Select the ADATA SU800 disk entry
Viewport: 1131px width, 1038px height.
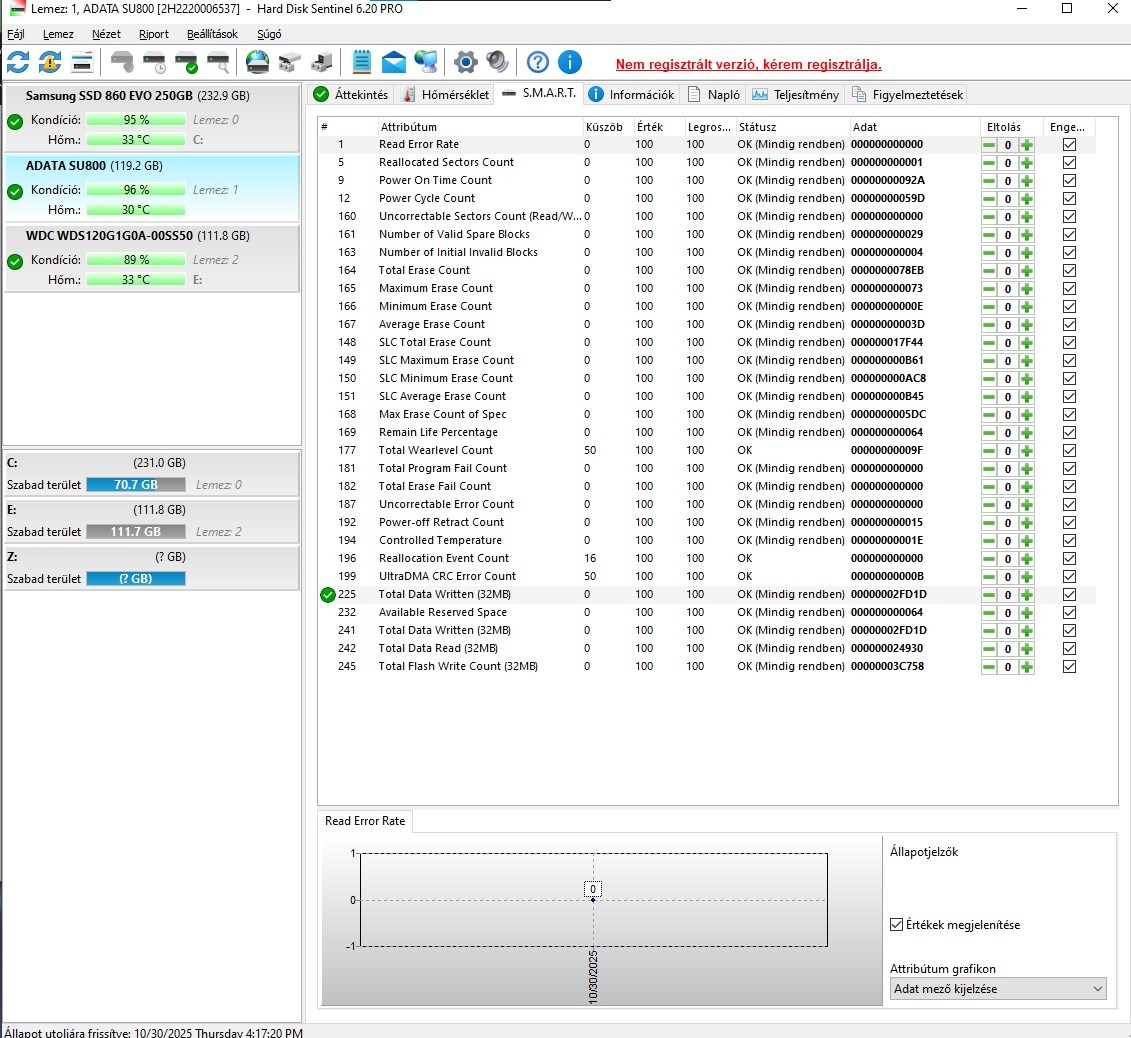tap(151, 188)
